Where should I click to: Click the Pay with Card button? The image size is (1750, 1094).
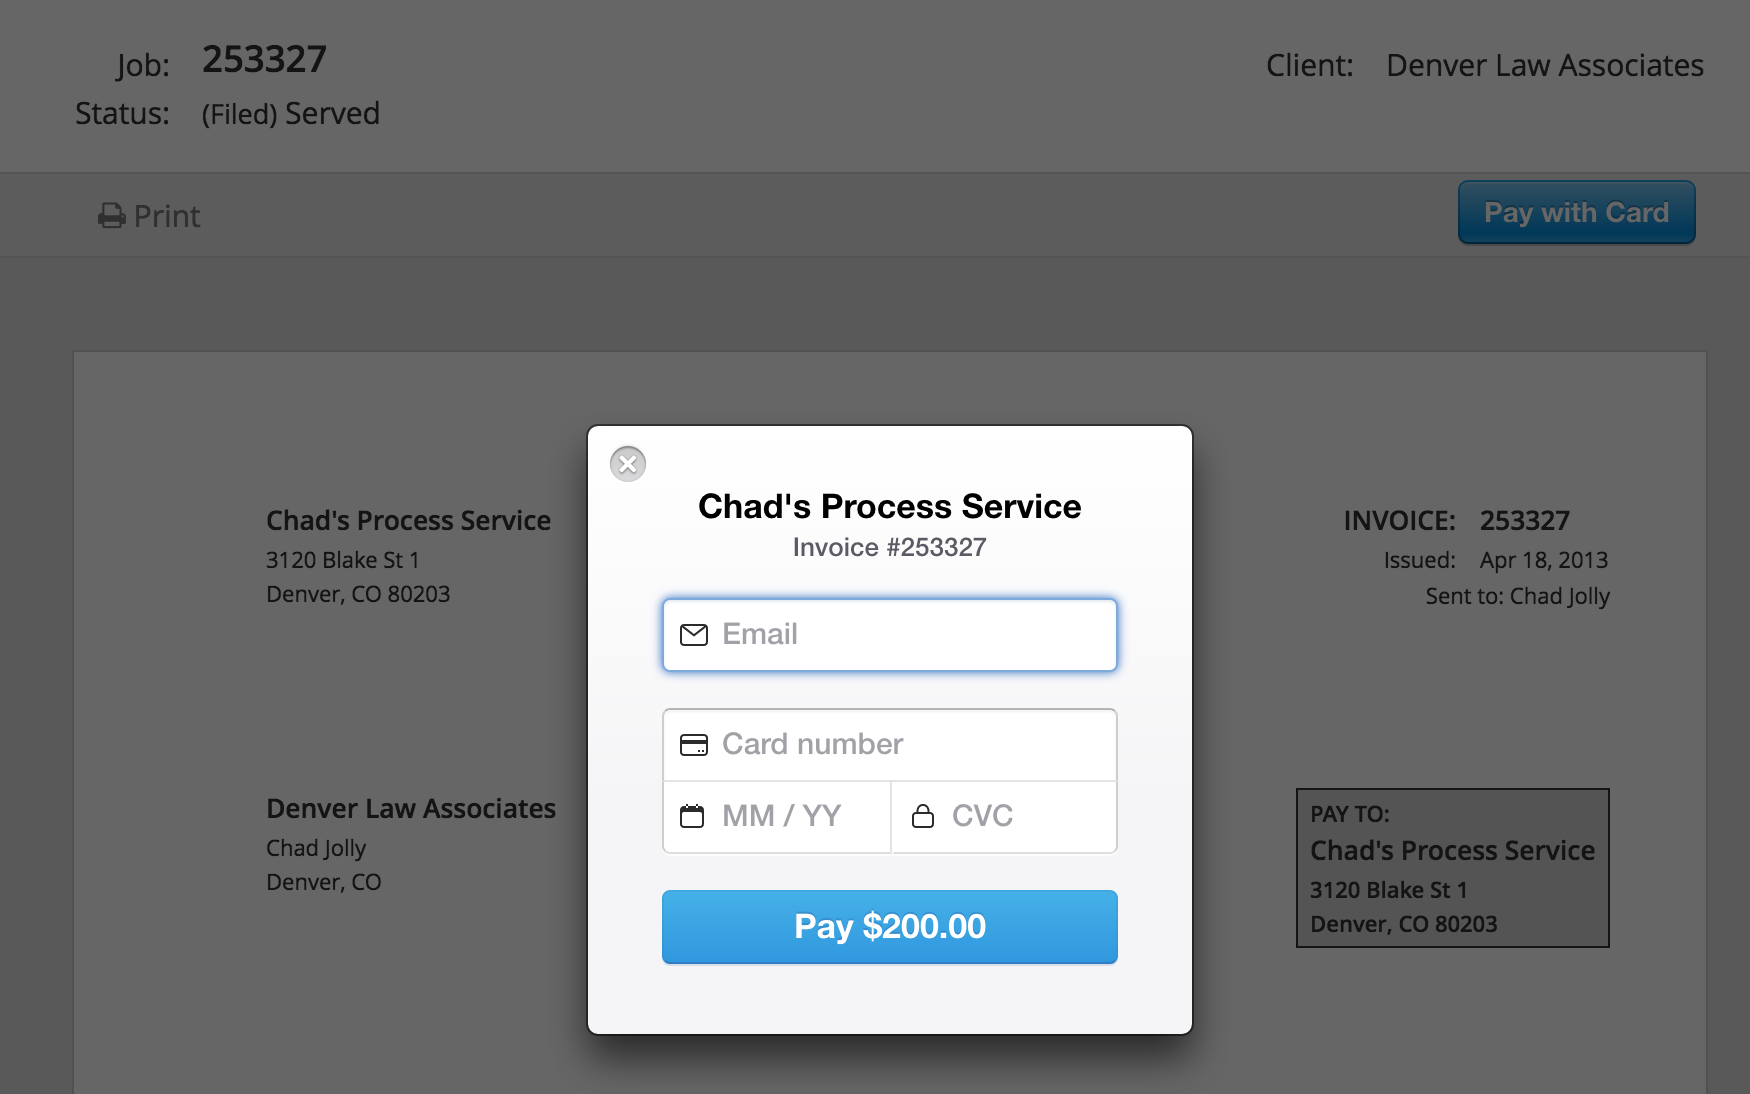pyautogui.click(x=1576, y=212)
